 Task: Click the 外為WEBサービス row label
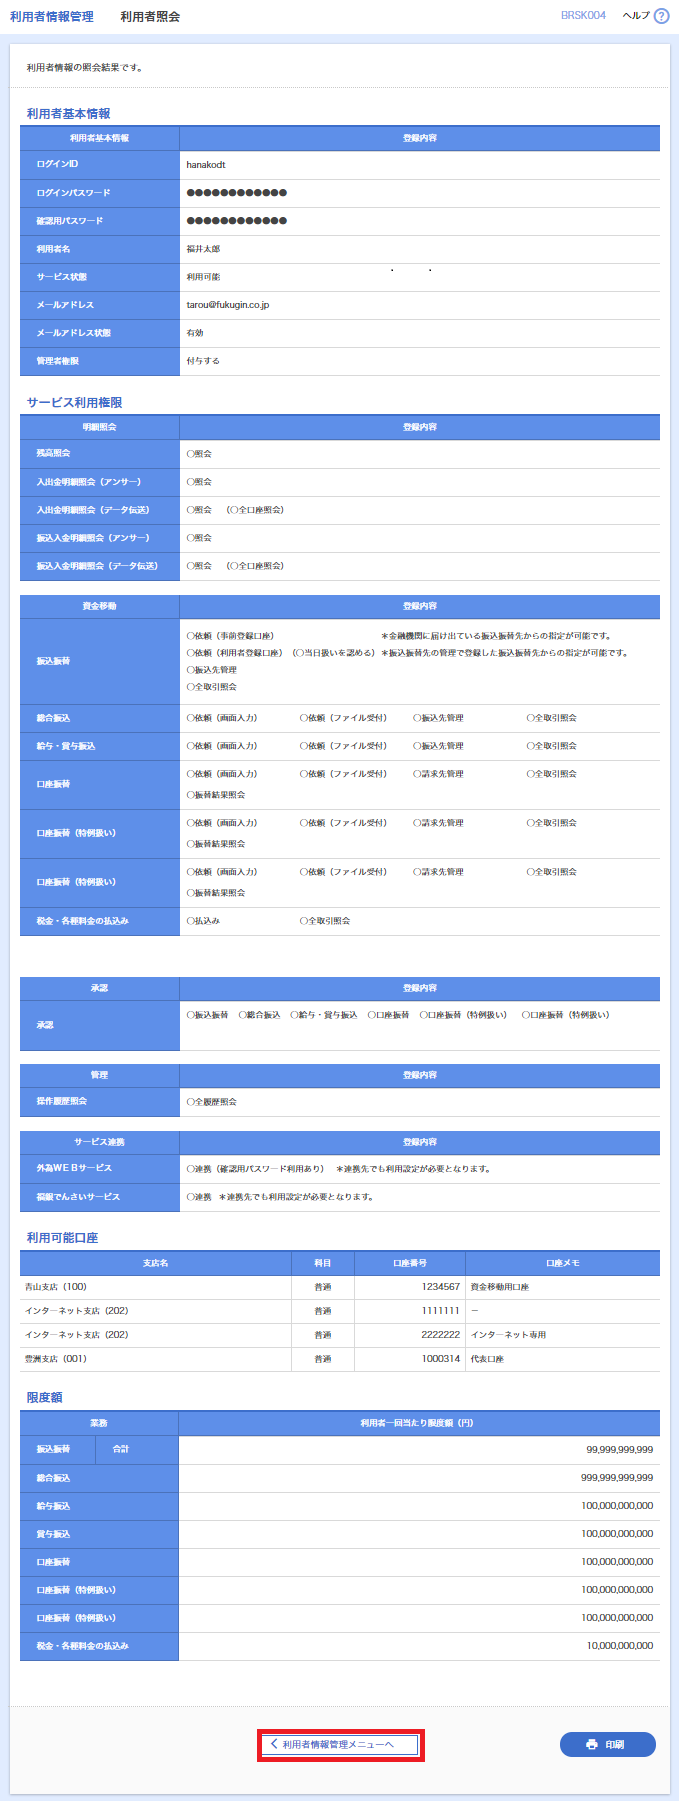pyautogui.click(x=74, y=1168)
